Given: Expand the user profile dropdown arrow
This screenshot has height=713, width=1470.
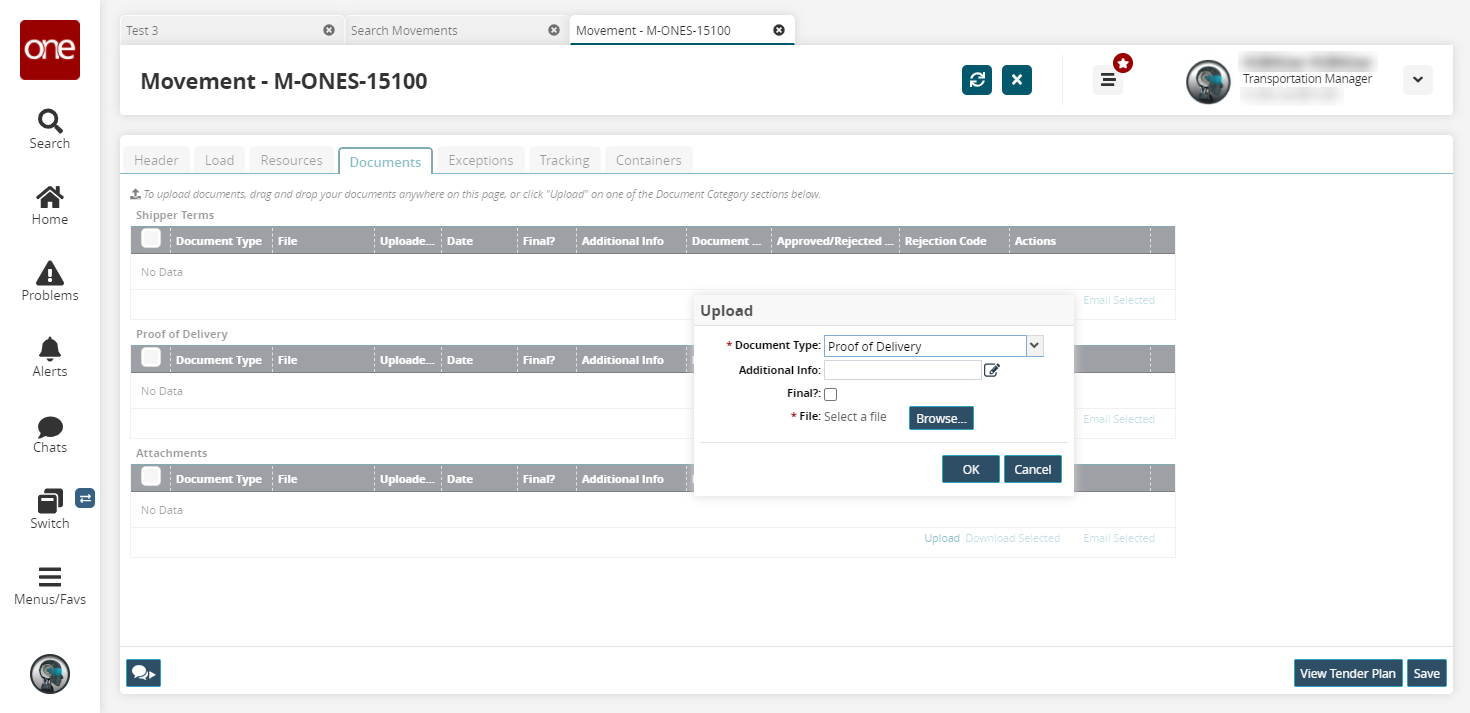Looking at the screenshot, I should (x=1417, y=80).
